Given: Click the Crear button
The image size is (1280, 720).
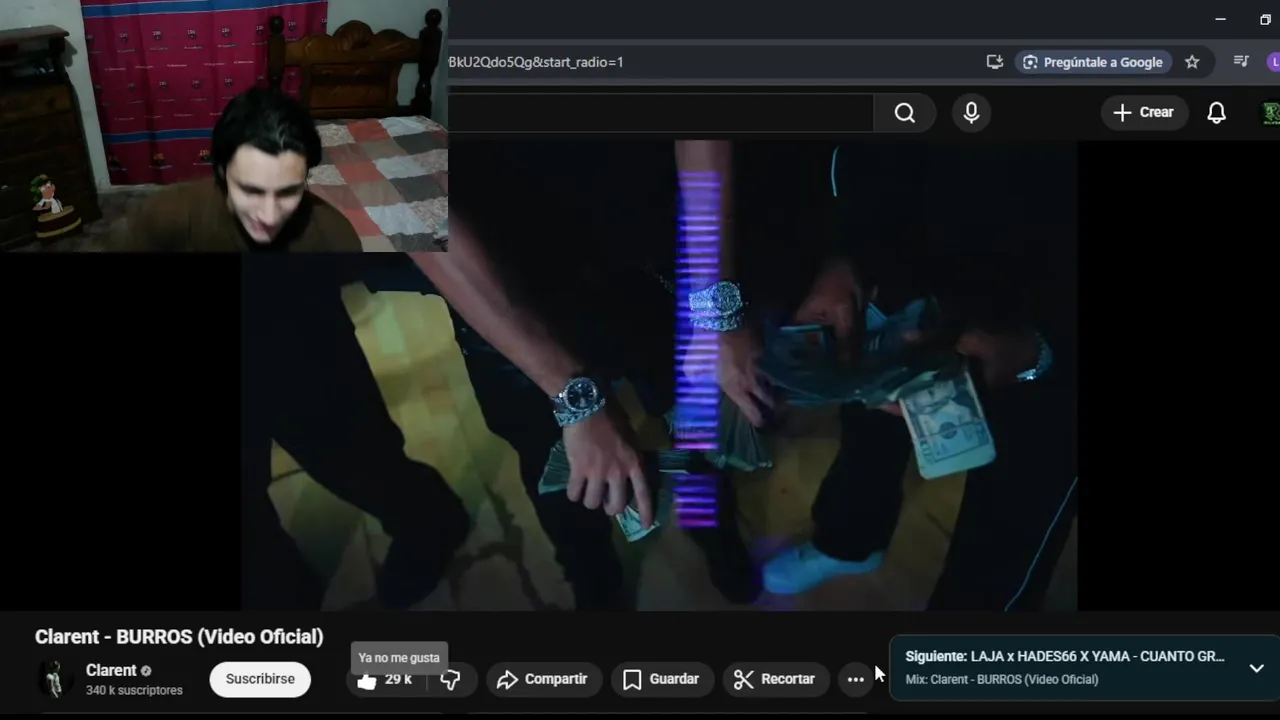Looking at the screenshot, I should pyautogui.click(x=1144, y=112).
